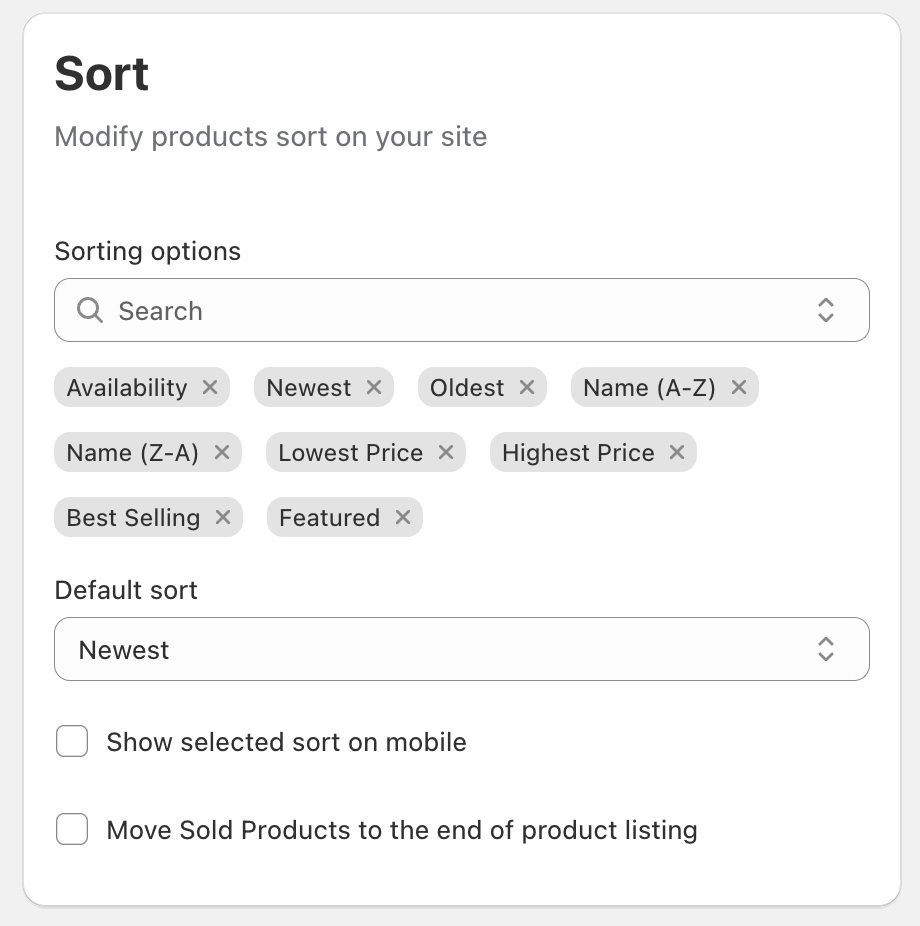Remove the Newest sorting tag
920x926 pixels.
pyautogui.click(x=374, y=388)
